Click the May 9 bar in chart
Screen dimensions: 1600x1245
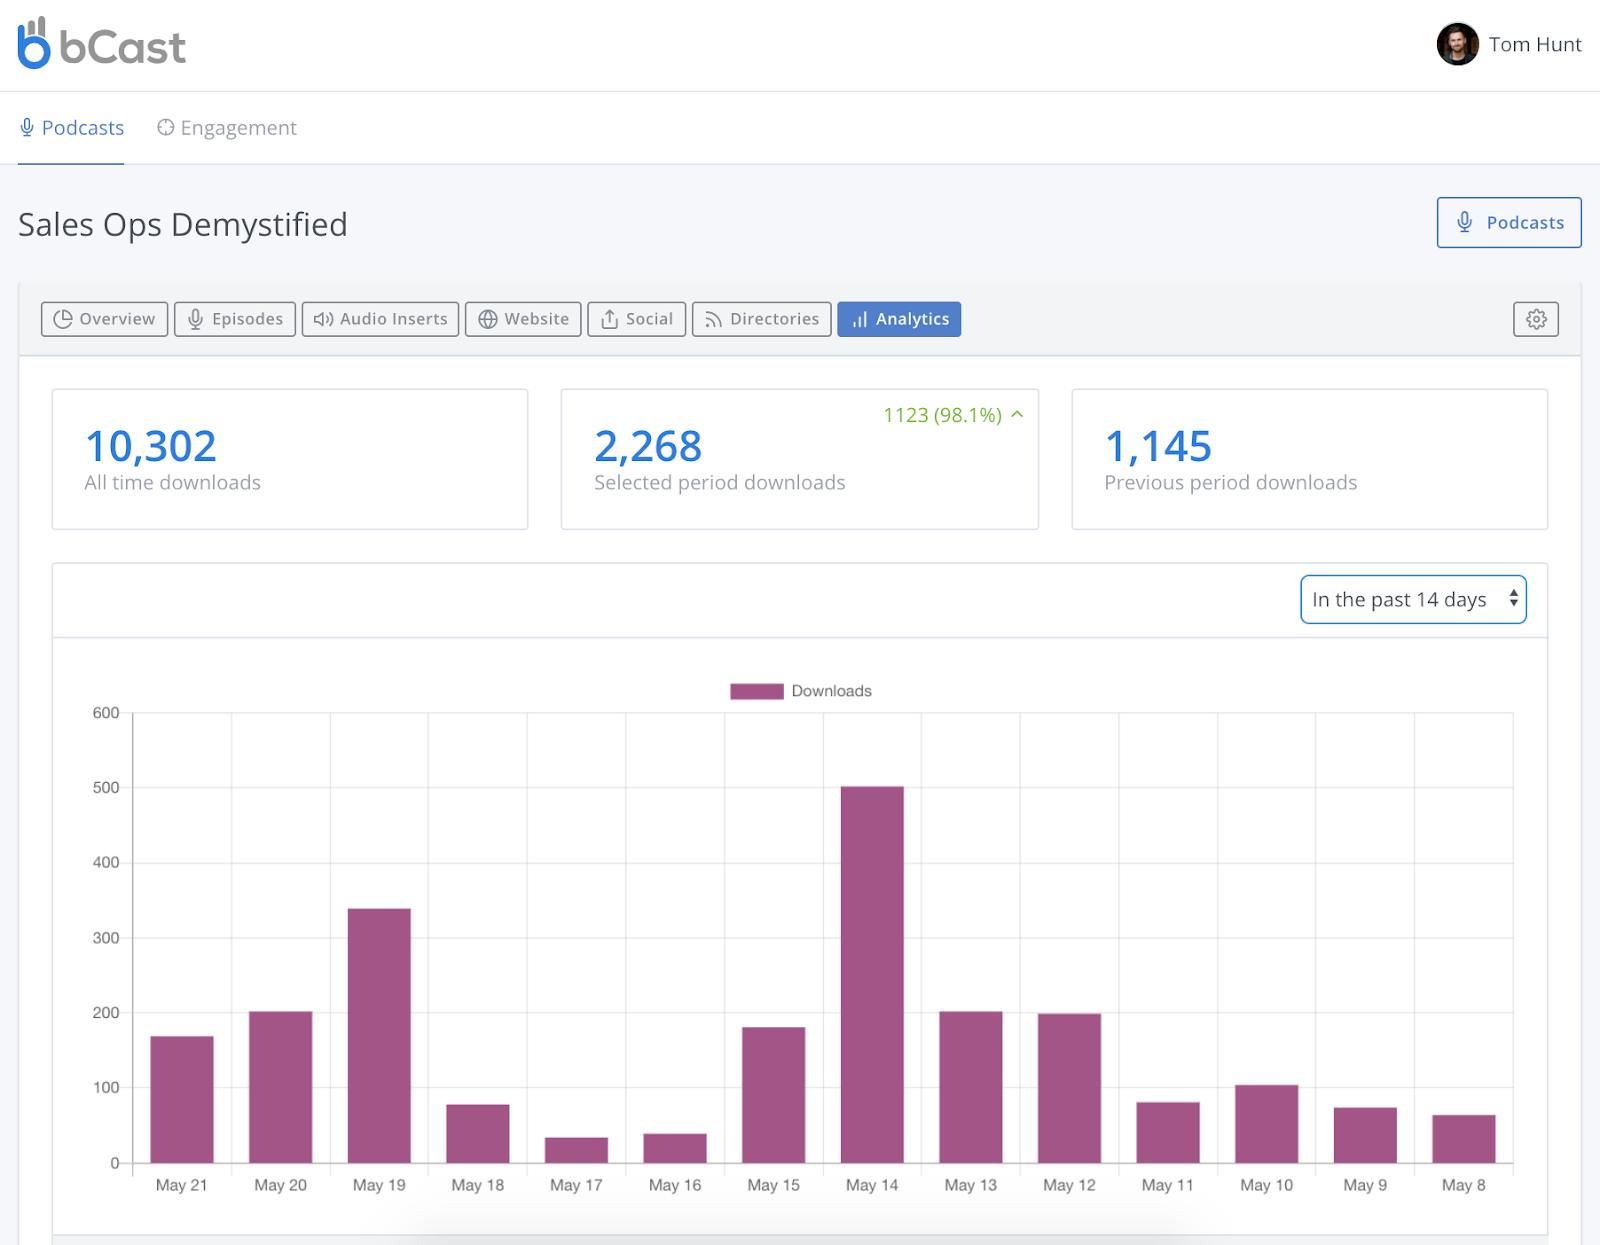(1365, 1135)
